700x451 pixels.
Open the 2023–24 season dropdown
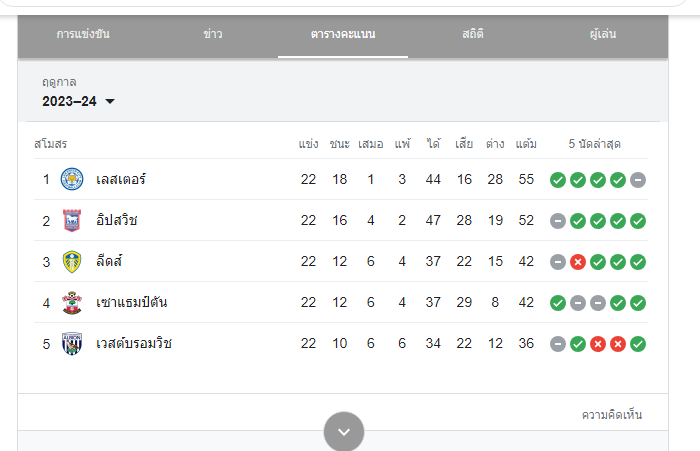pyautogui.click(x=78, y=101)
